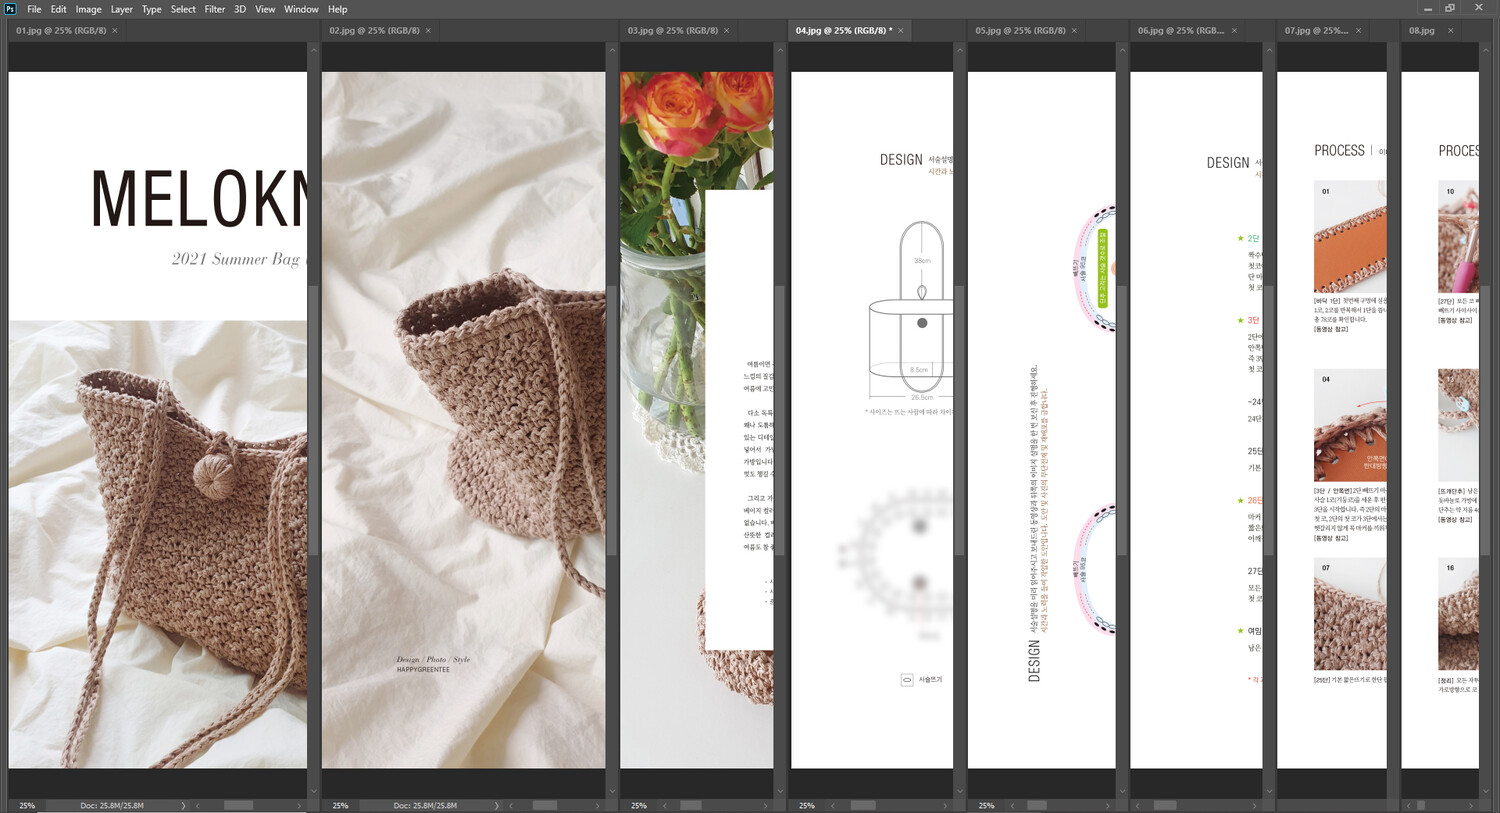This screenshot has width=1500, height=813.
Task: Click the zoom percentage field of 01.jpg
Action: point(28,805)
